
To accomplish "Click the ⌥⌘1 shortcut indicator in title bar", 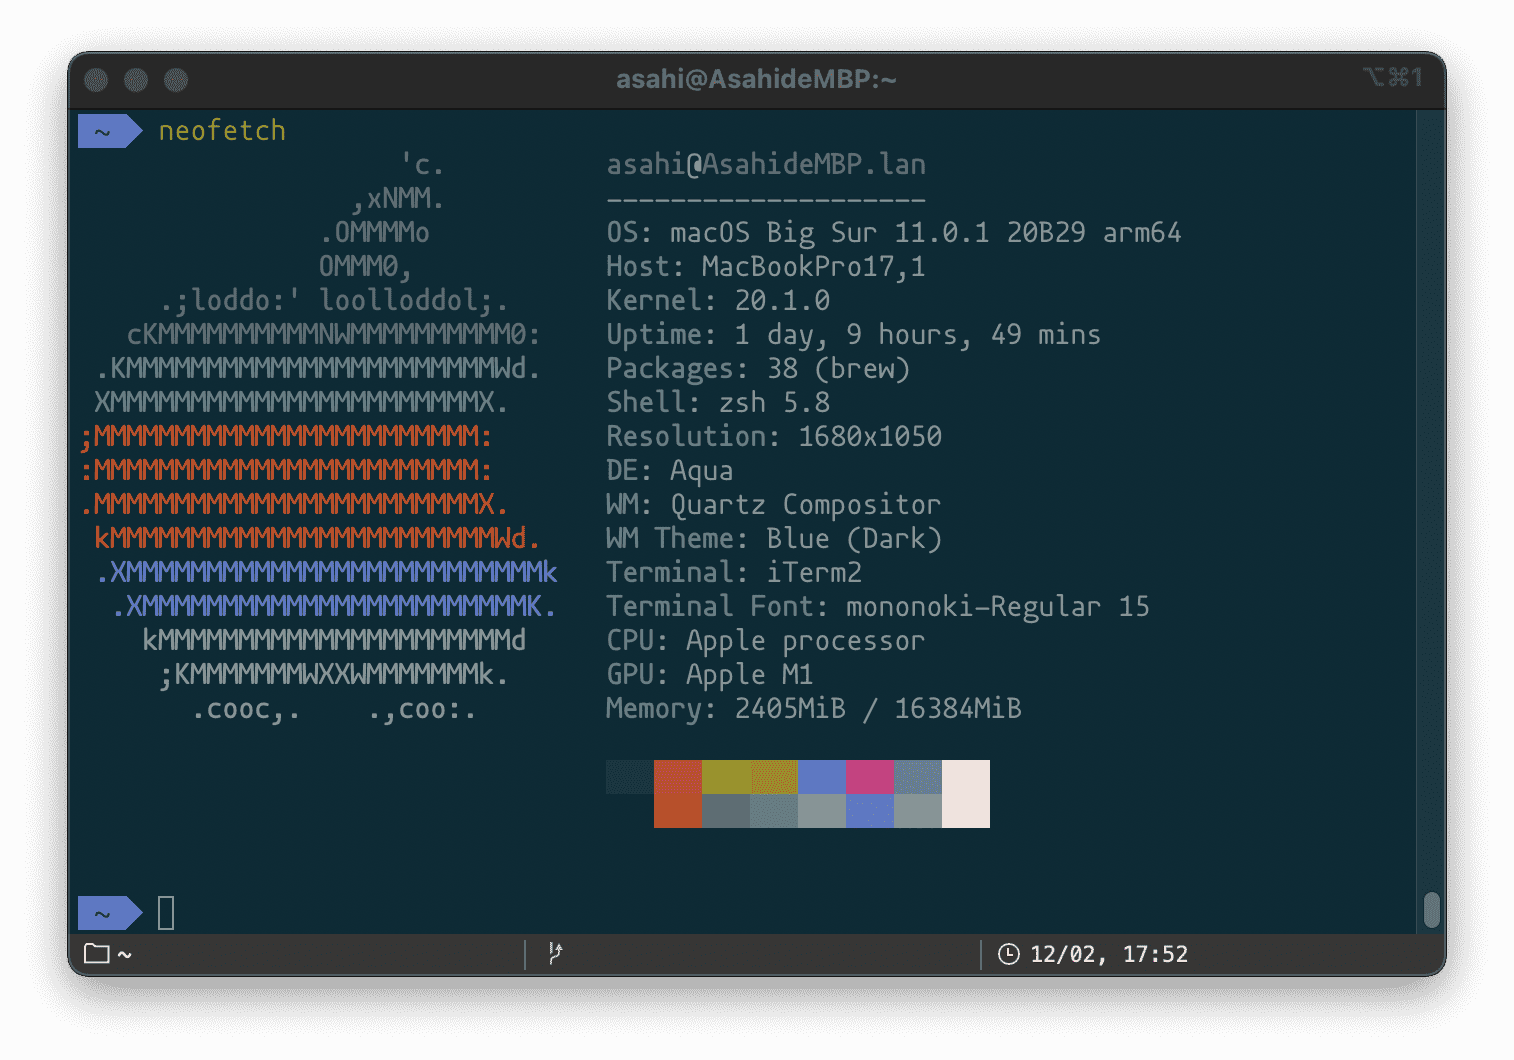I will 1392,77.
